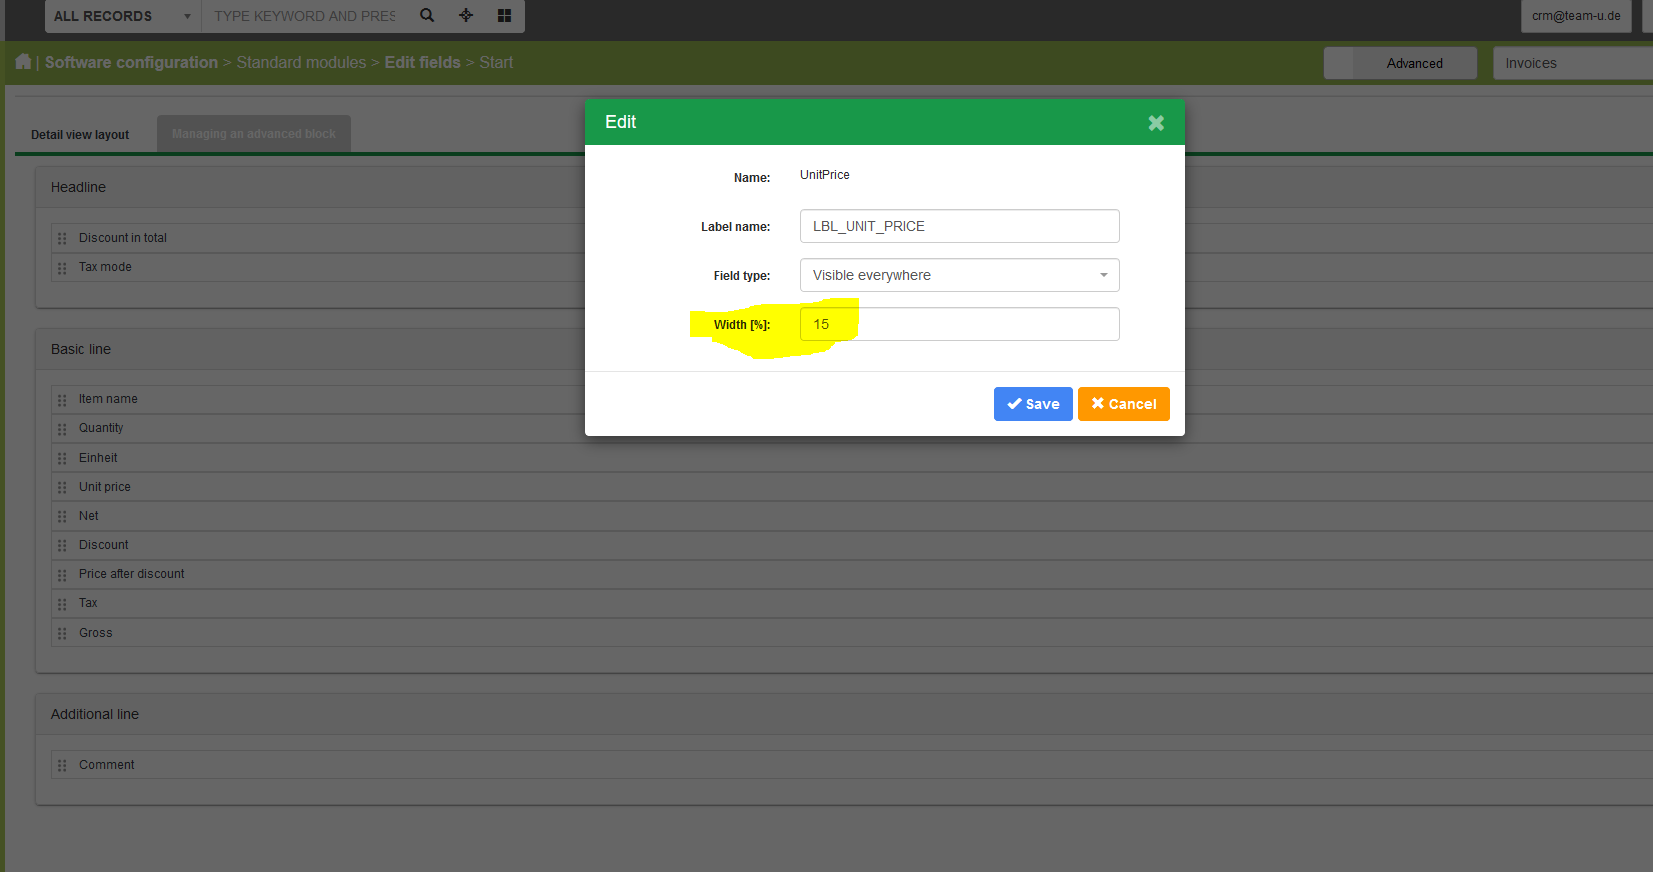Open Standard modules breadcrumb link
This screenshot has height=872, width=1653.
(x=301, y=62)
